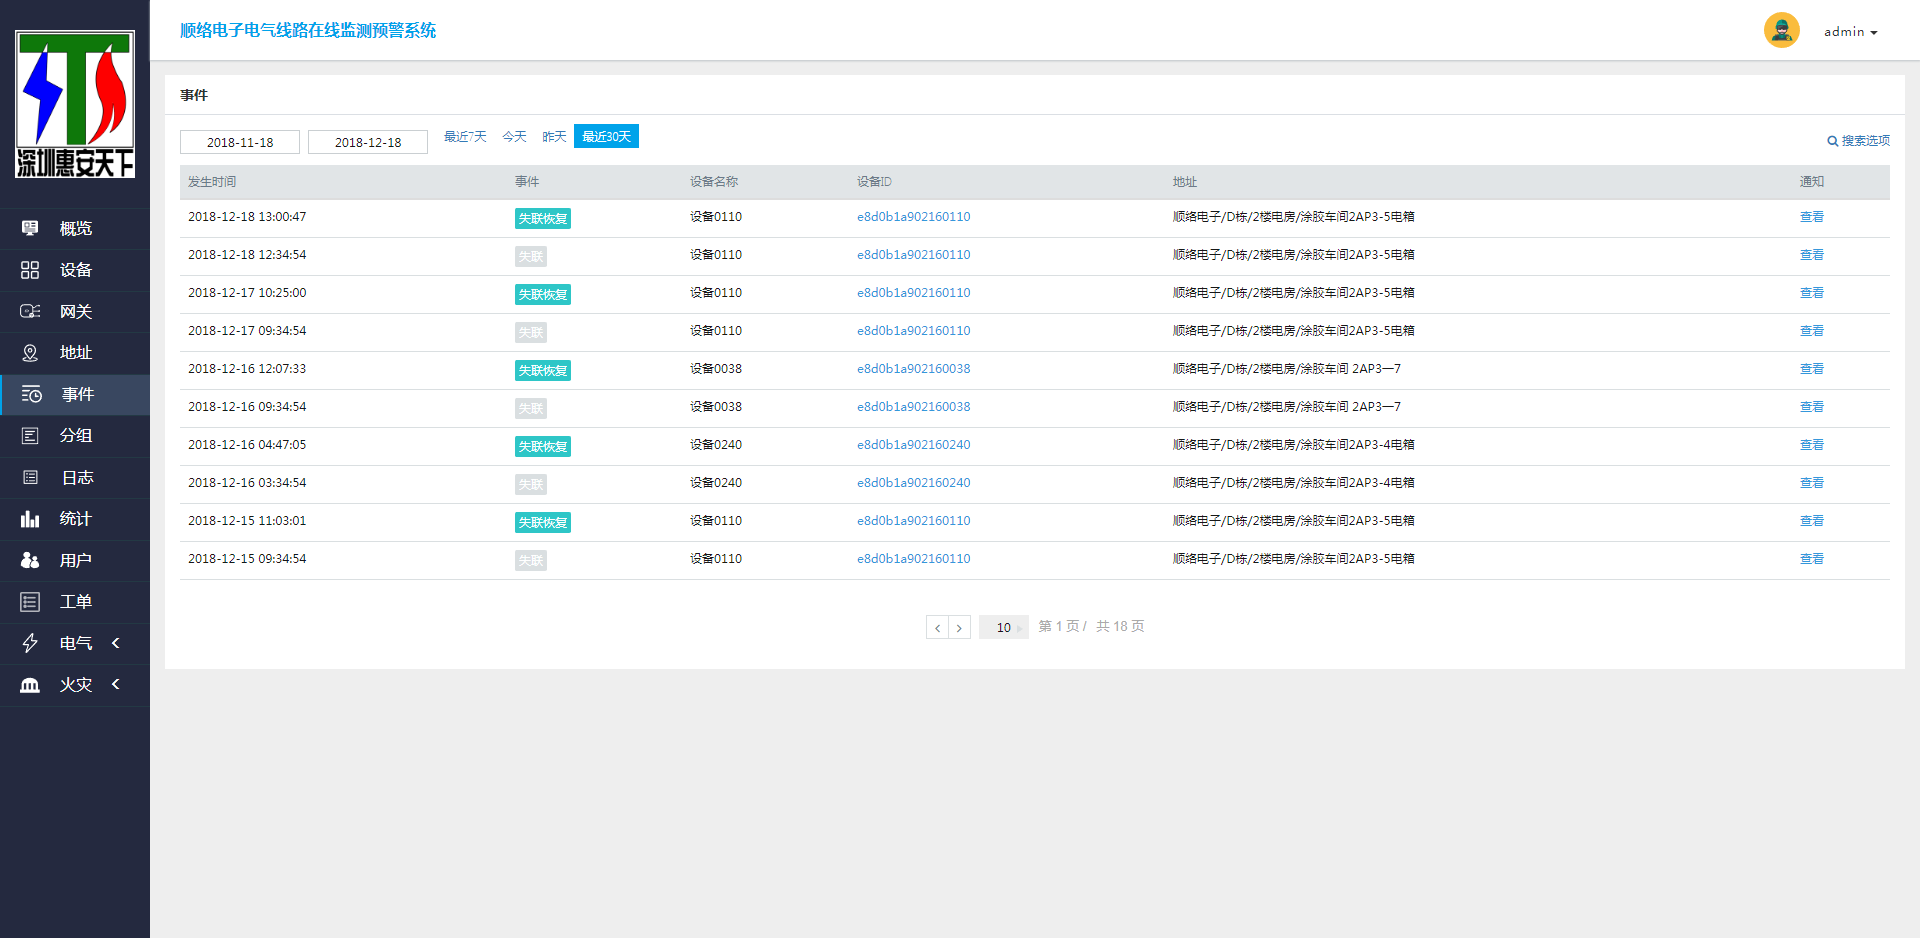
Task: Open the page size dropdown showing 10
Action: (1004, 627)
